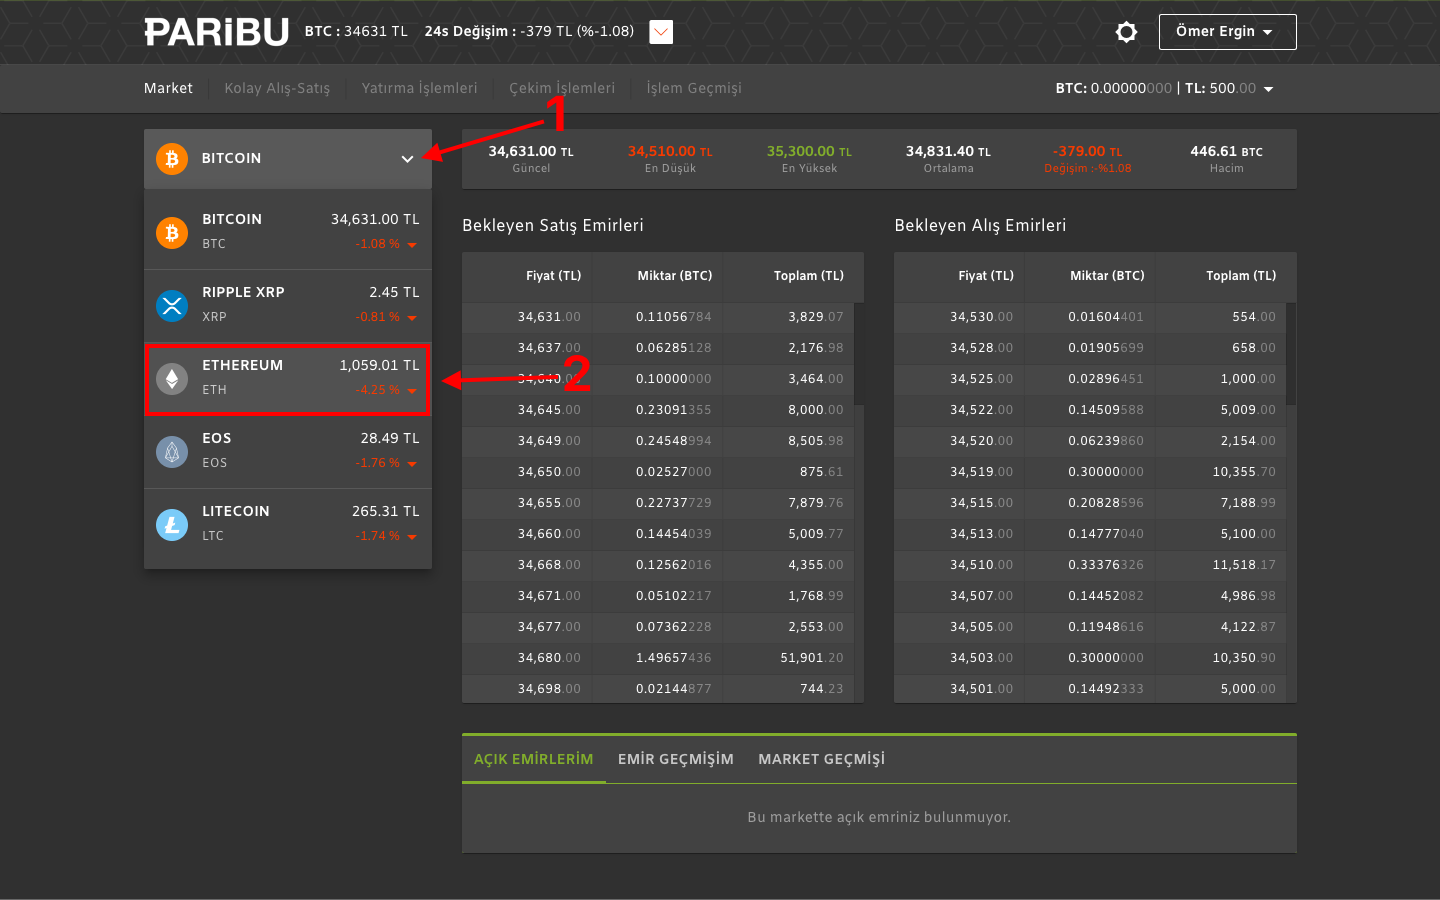Select the Litecoin coin icon
This screenshot has height=900, width=1440.
tap(171, 523)
